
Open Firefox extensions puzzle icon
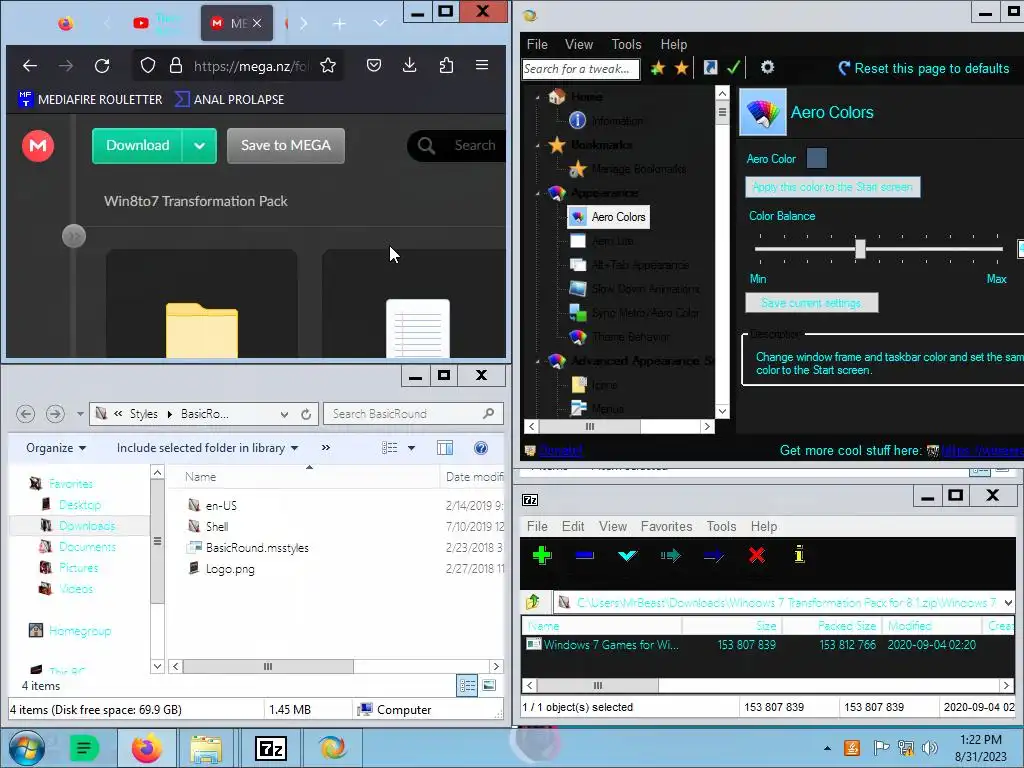click(x=446, y=65)
